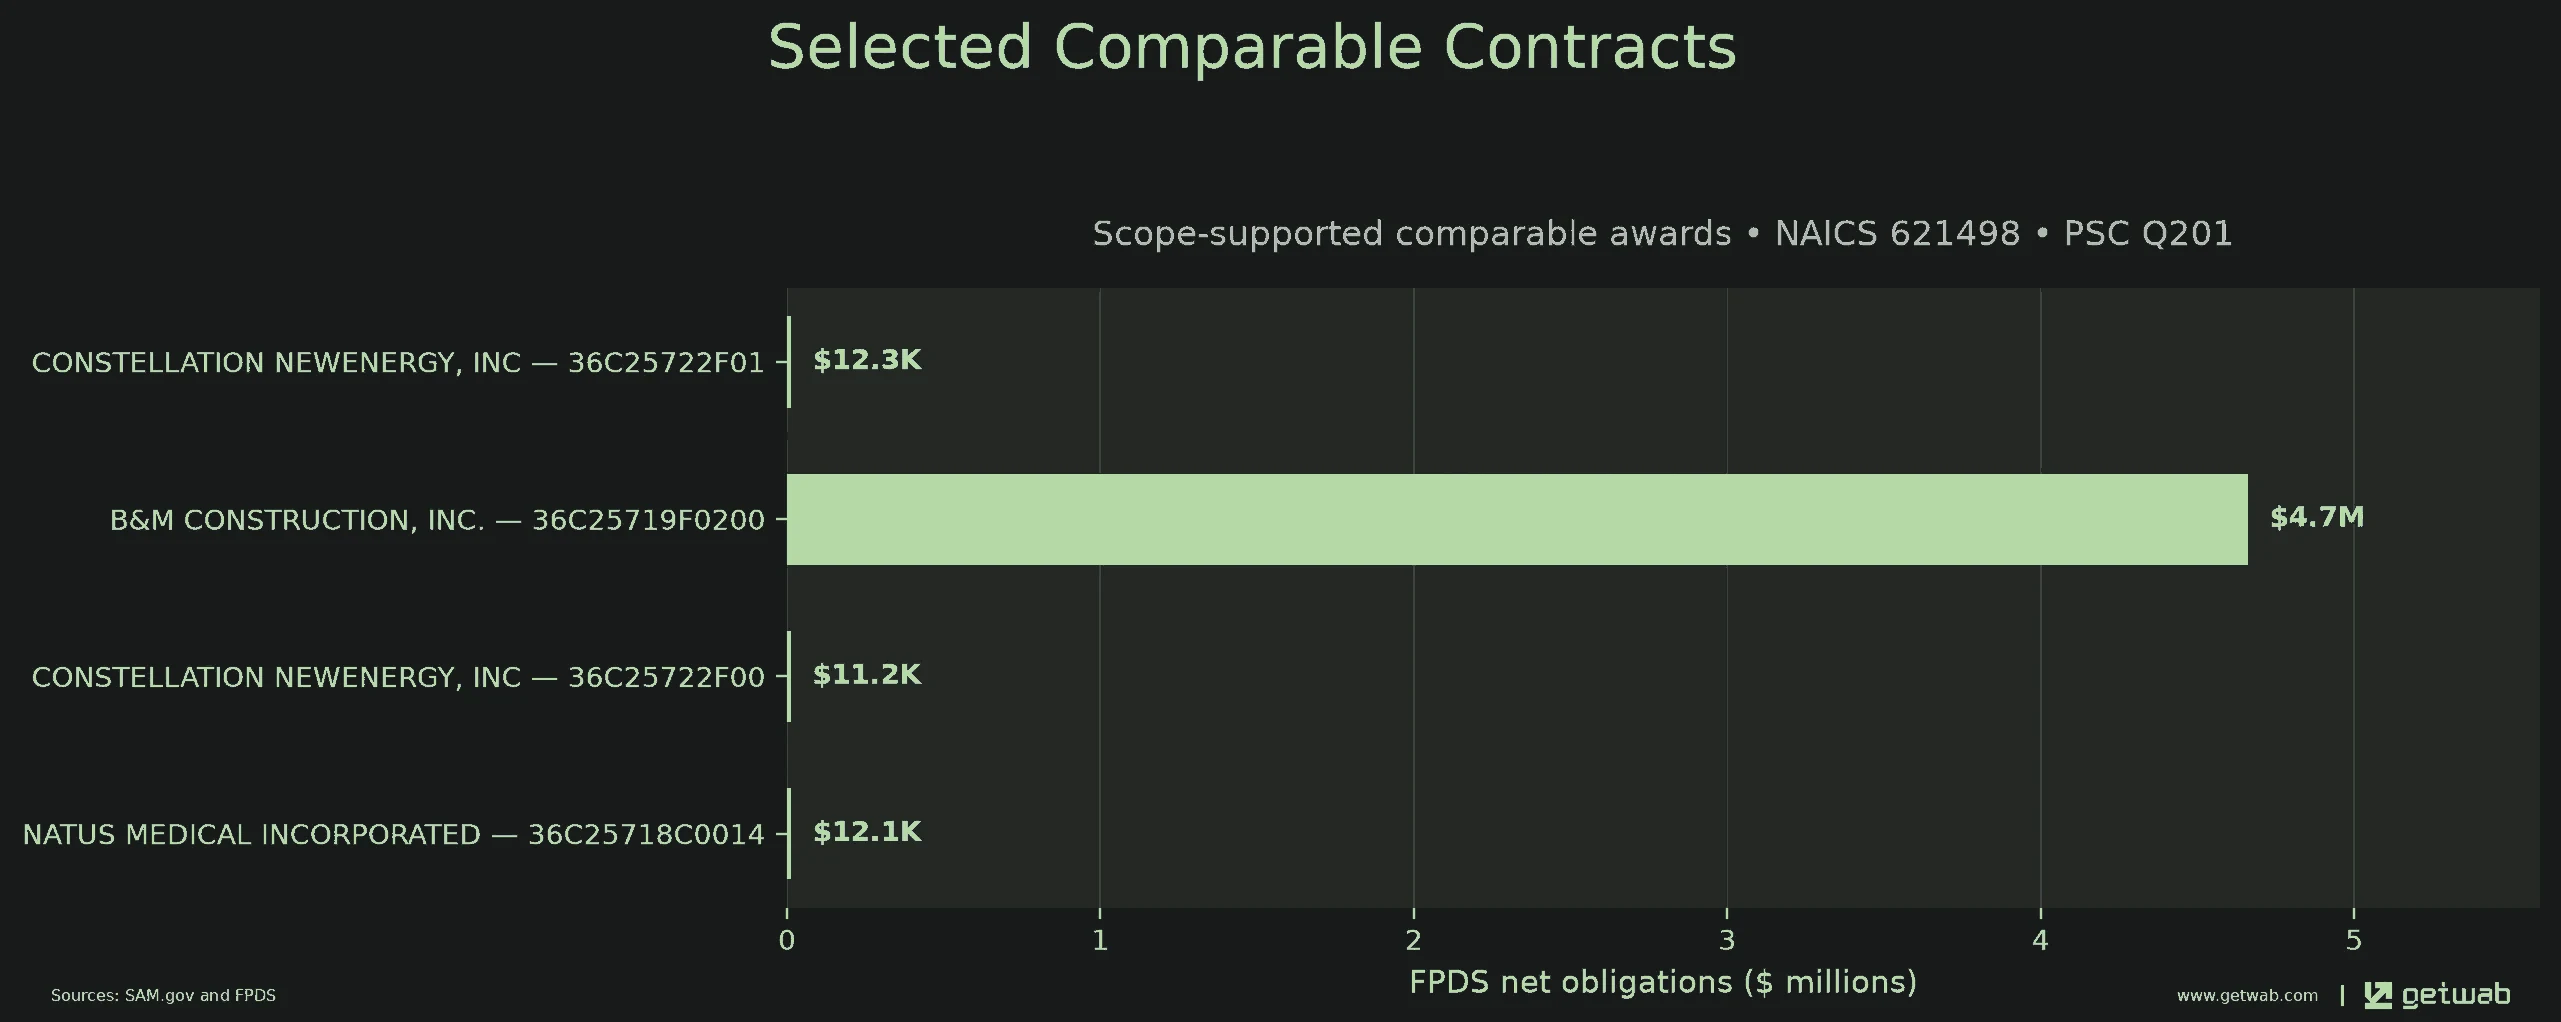Select the Constellation NewEnergy 36C25722F01 label

(398, 363)
